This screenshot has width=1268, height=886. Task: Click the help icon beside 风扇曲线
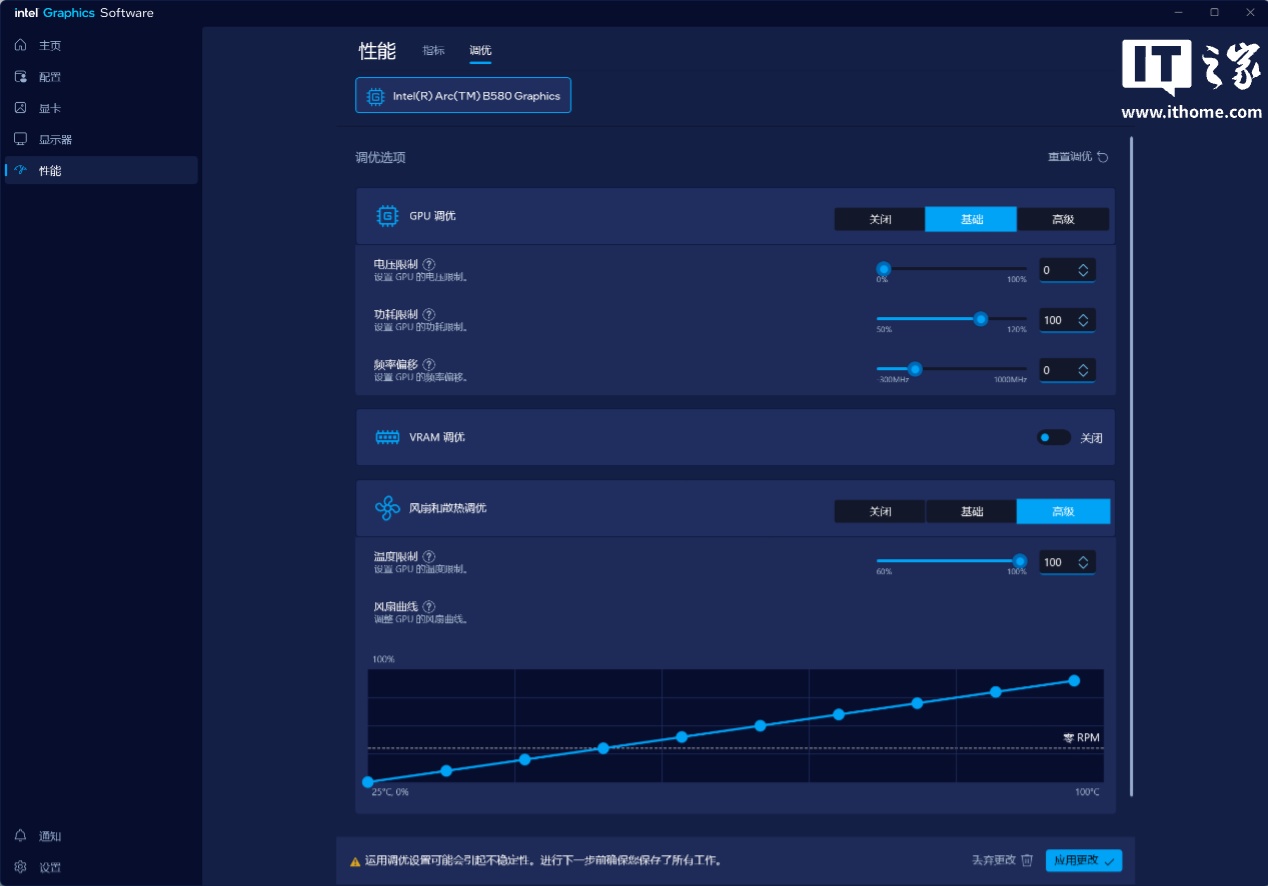click(x=429, y=606)
